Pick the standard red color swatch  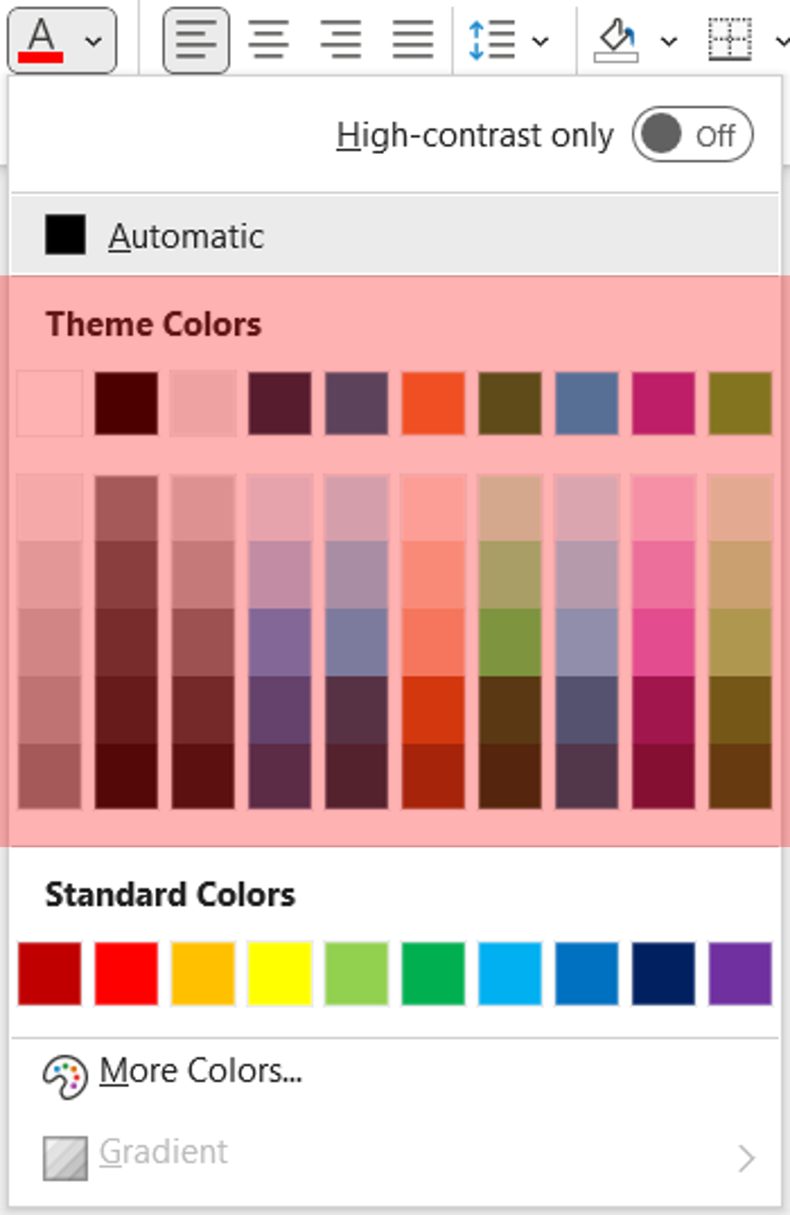(126, 973)
